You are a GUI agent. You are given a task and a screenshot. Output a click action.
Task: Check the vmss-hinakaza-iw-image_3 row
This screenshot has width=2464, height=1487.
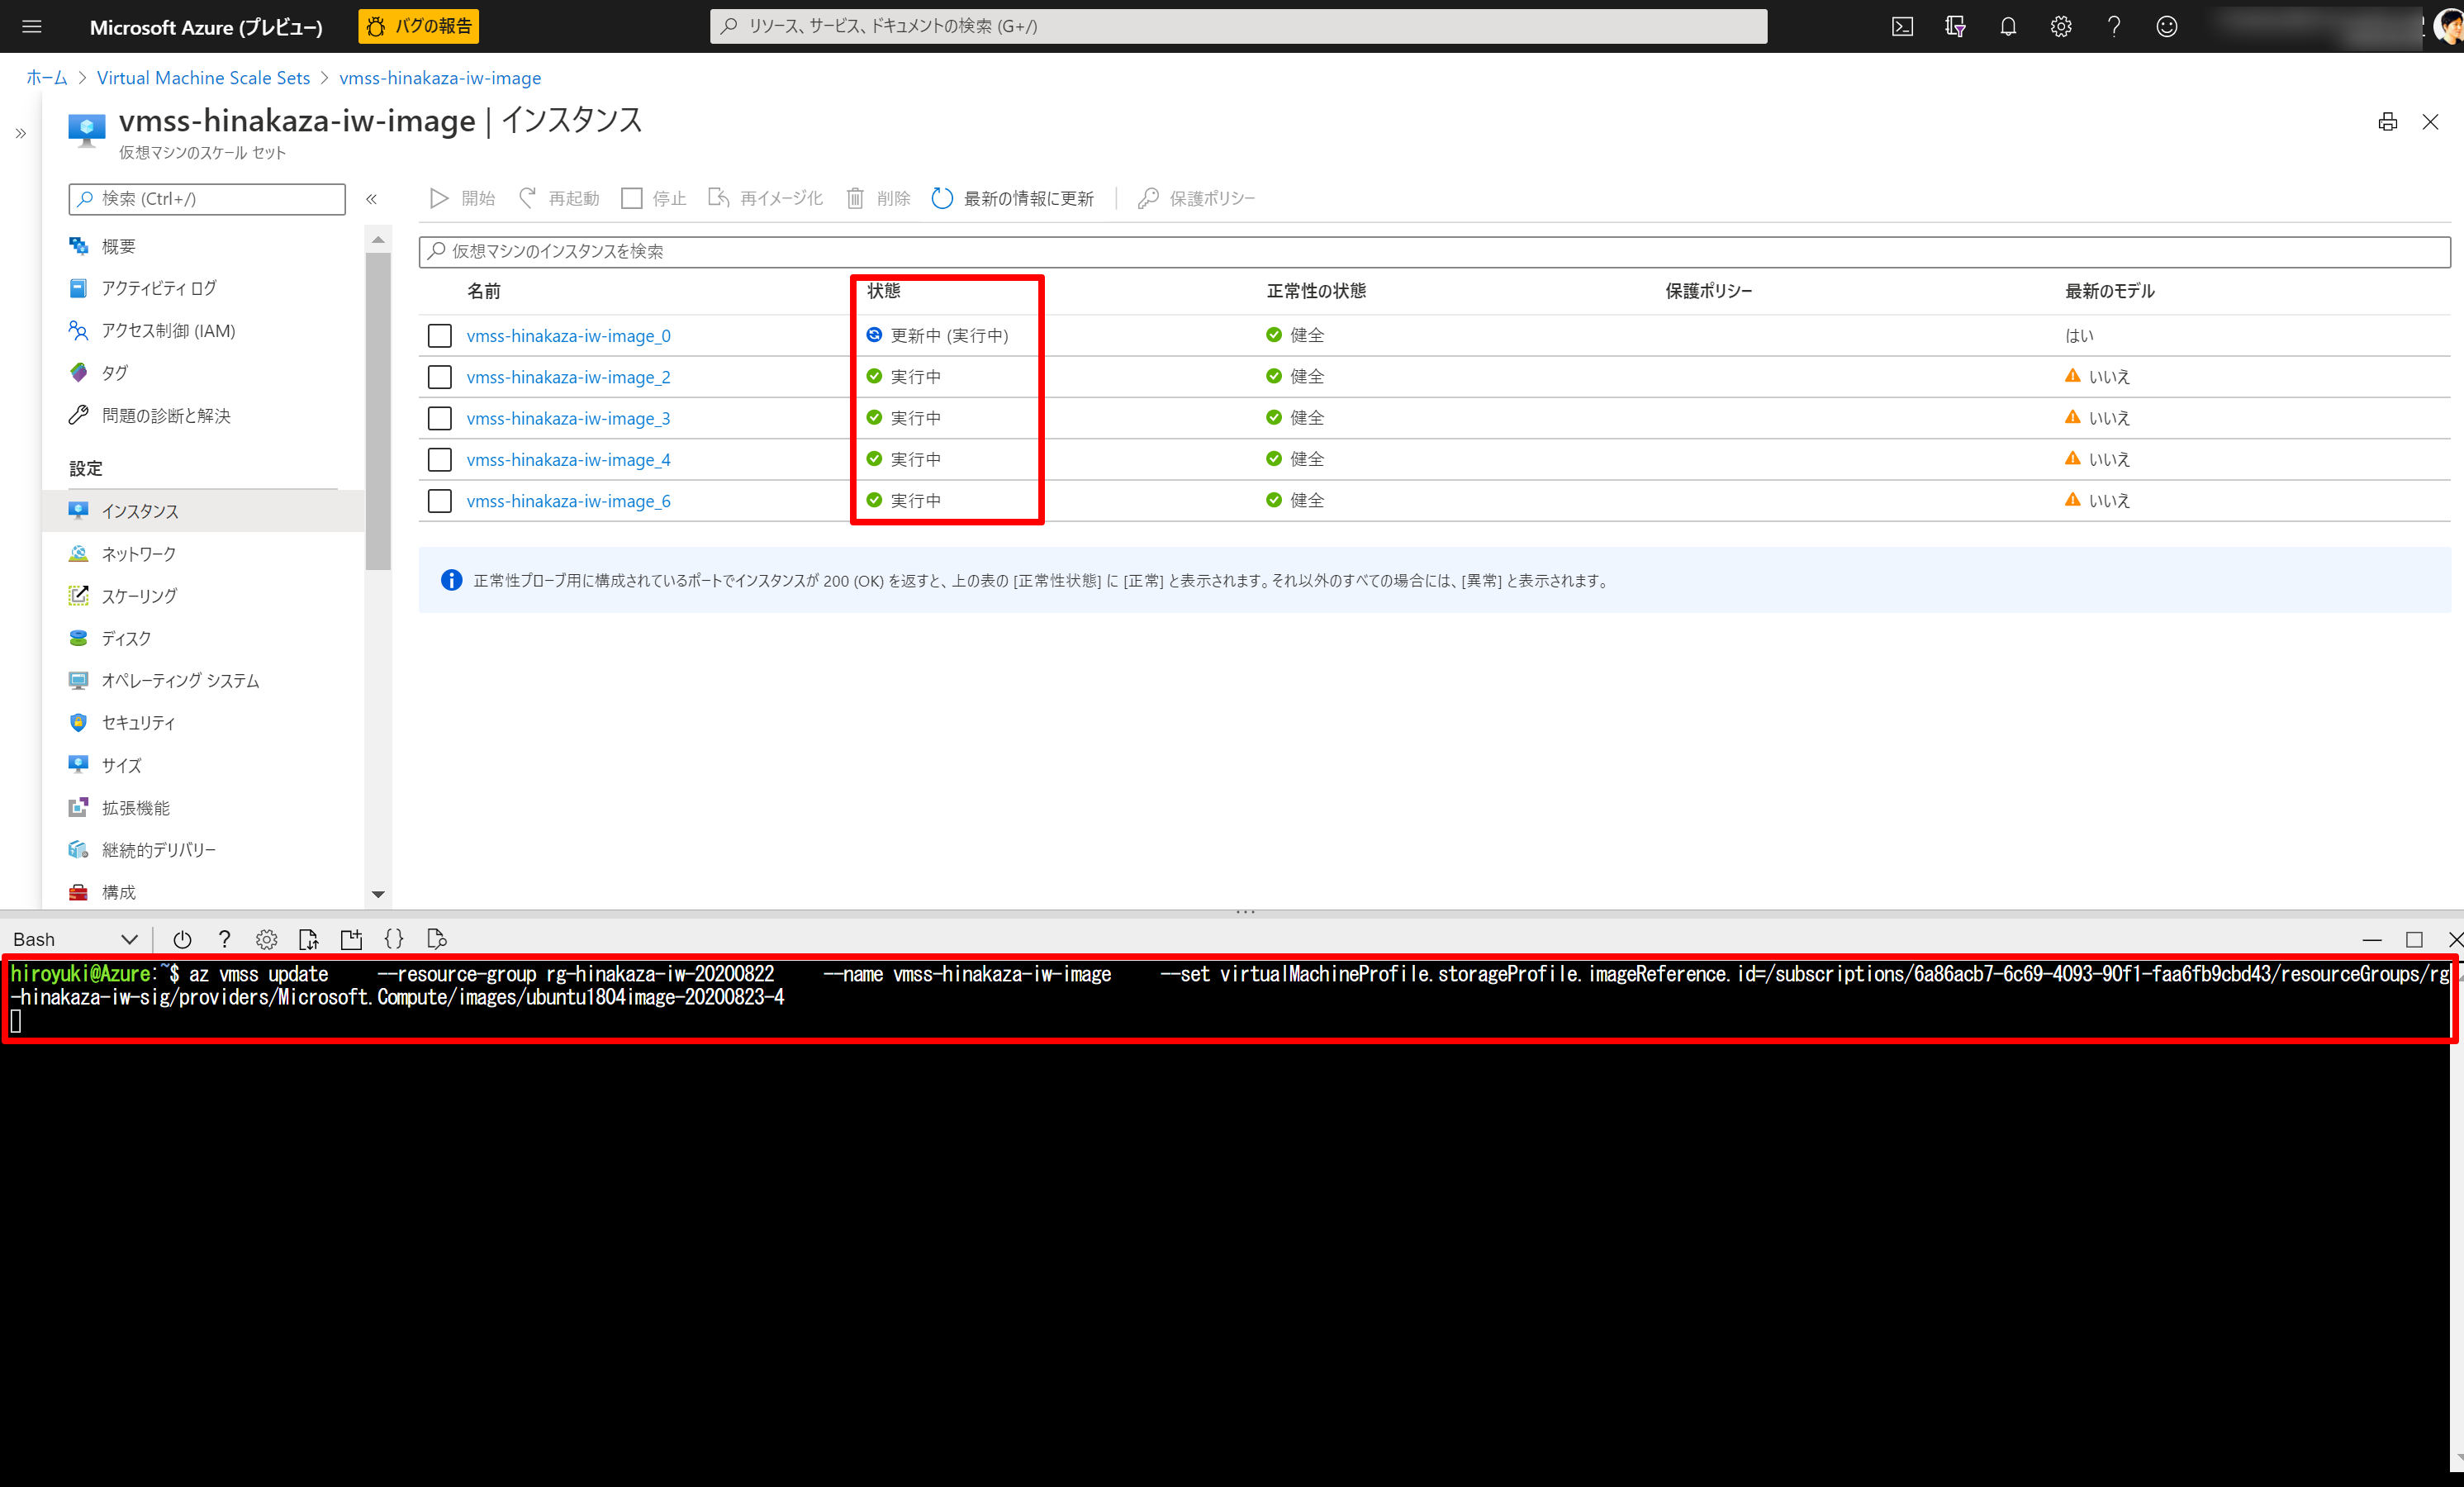pyautogui.click(x=439, y=418)
